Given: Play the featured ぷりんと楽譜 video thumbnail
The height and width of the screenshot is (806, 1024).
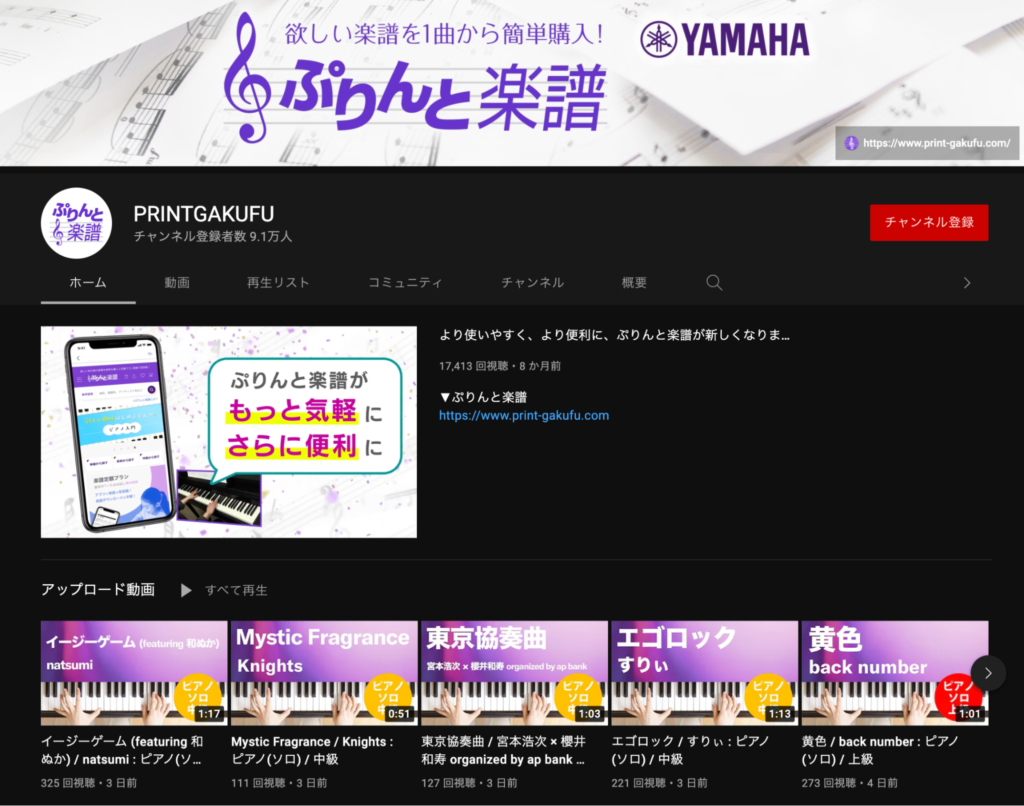Looking at the screenshot, I should pyautogui.click(x=229, y=432).
